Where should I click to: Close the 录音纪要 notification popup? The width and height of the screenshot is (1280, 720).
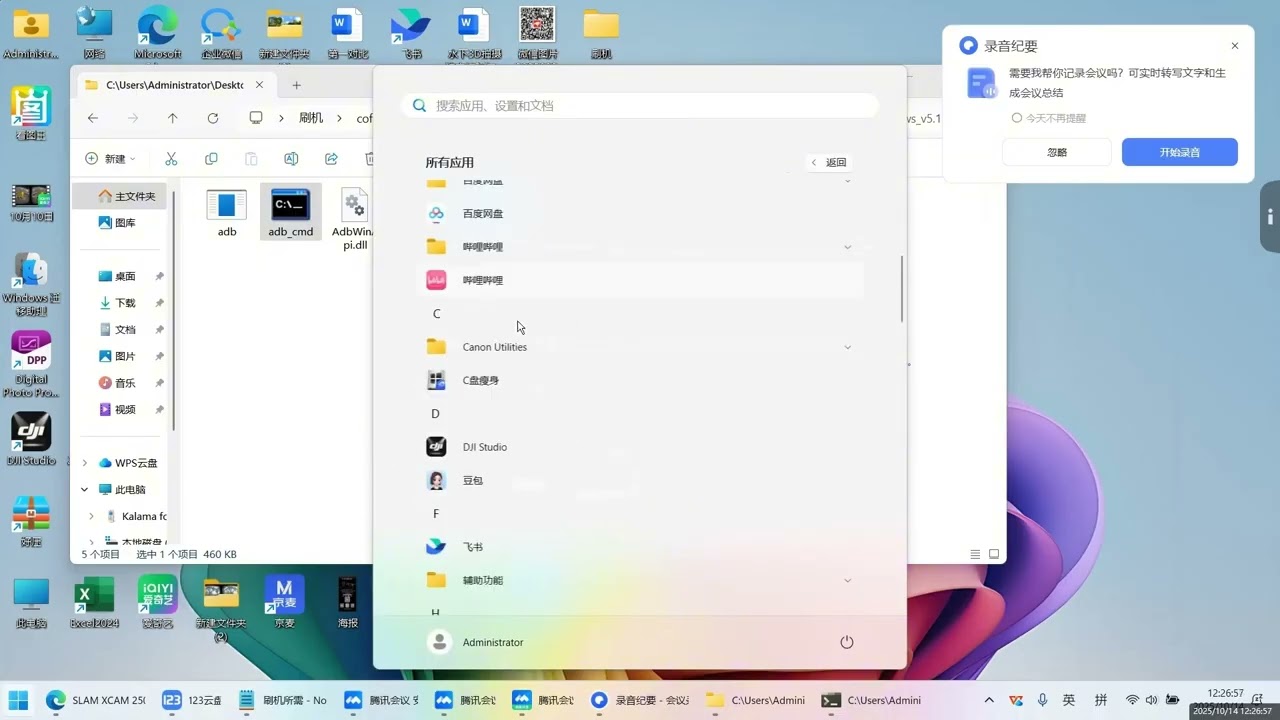click(x=1235, y=46)
